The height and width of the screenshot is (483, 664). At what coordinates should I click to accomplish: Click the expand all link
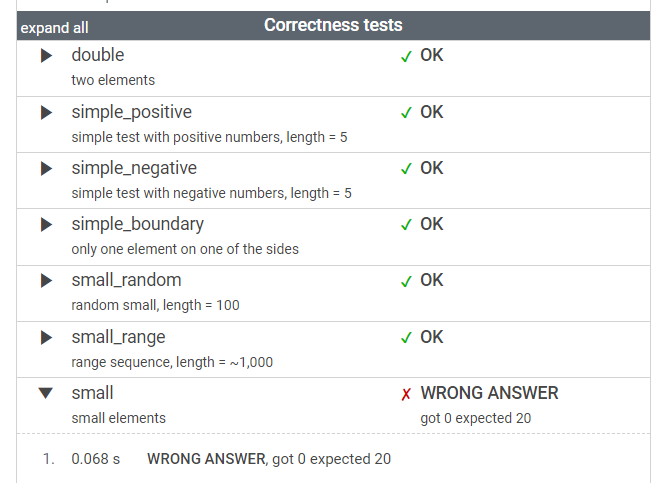pos(54,28)
